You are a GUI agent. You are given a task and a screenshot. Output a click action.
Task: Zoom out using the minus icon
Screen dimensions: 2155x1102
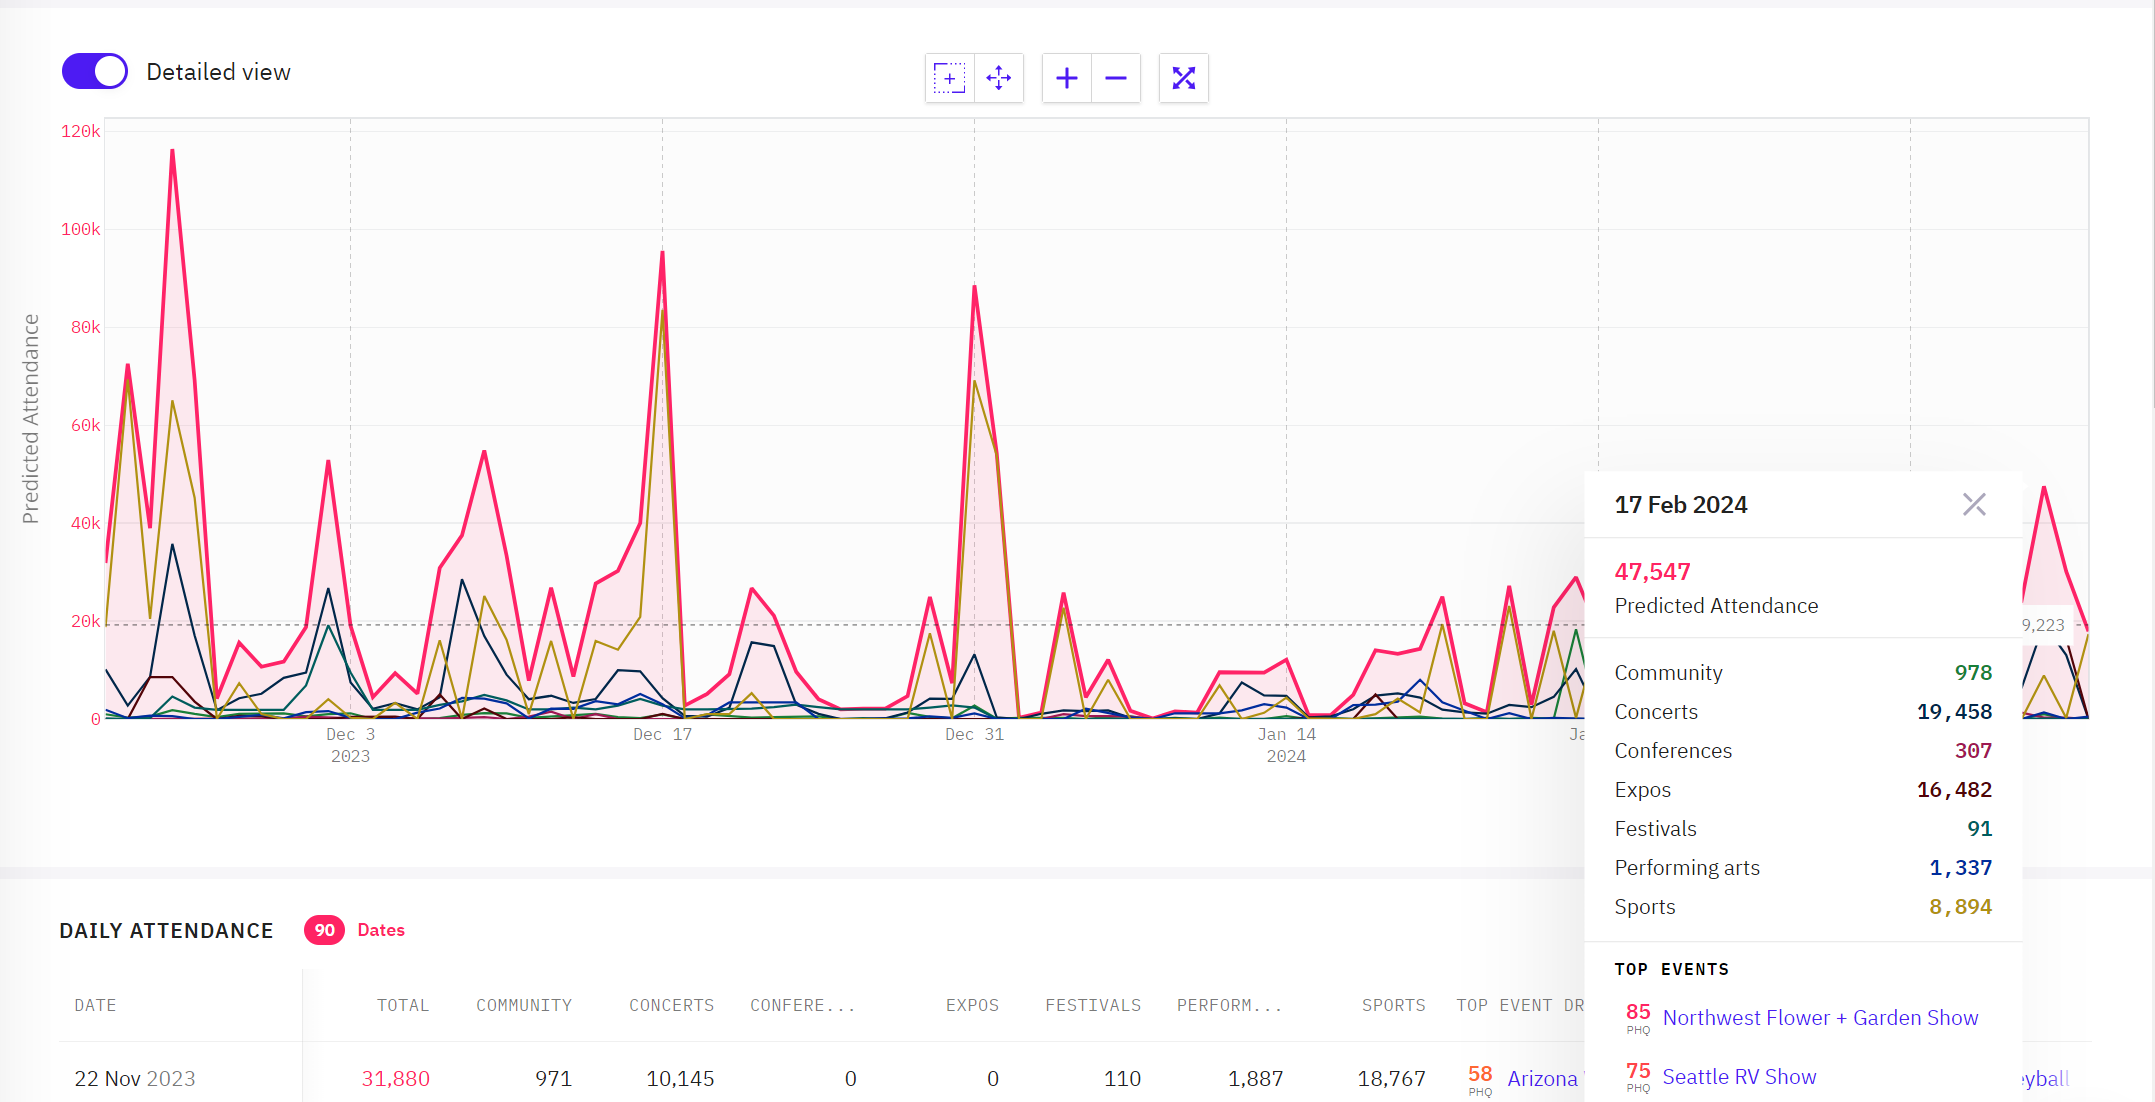(1116, 77)
